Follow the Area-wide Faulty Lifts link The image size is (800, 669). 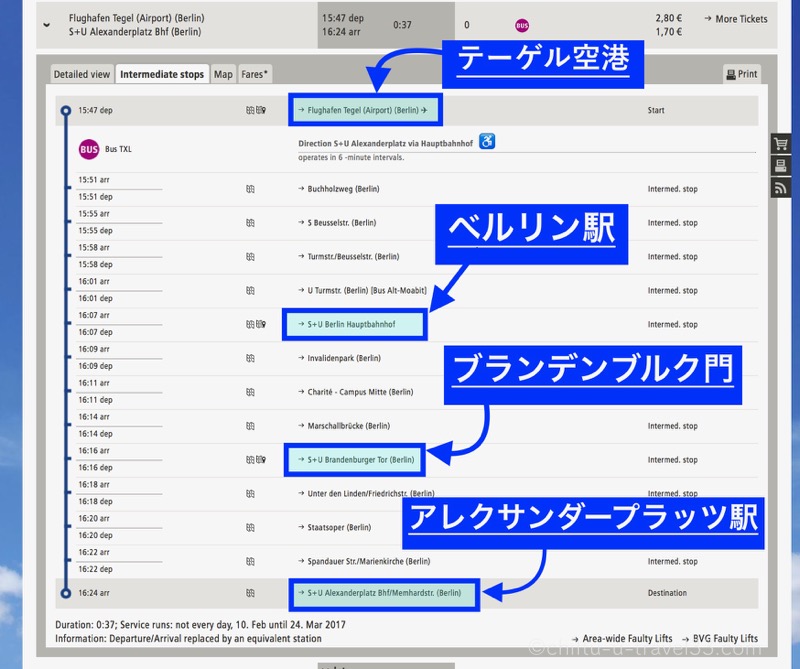point(622,638)
